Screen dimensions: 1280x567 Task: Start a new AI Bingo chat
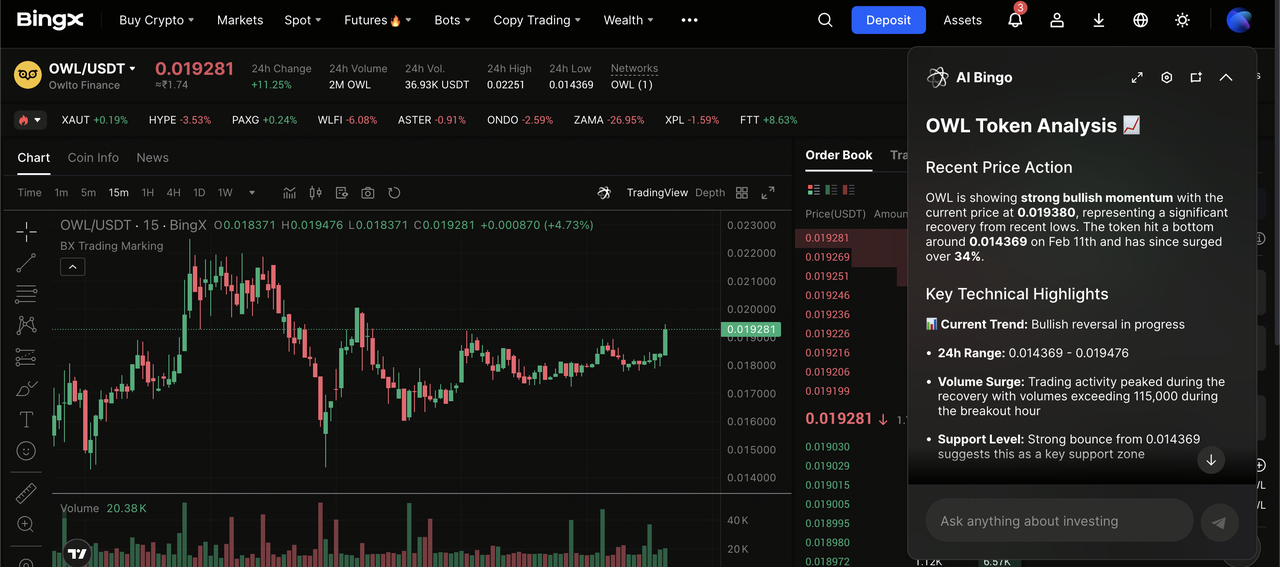1196,78
